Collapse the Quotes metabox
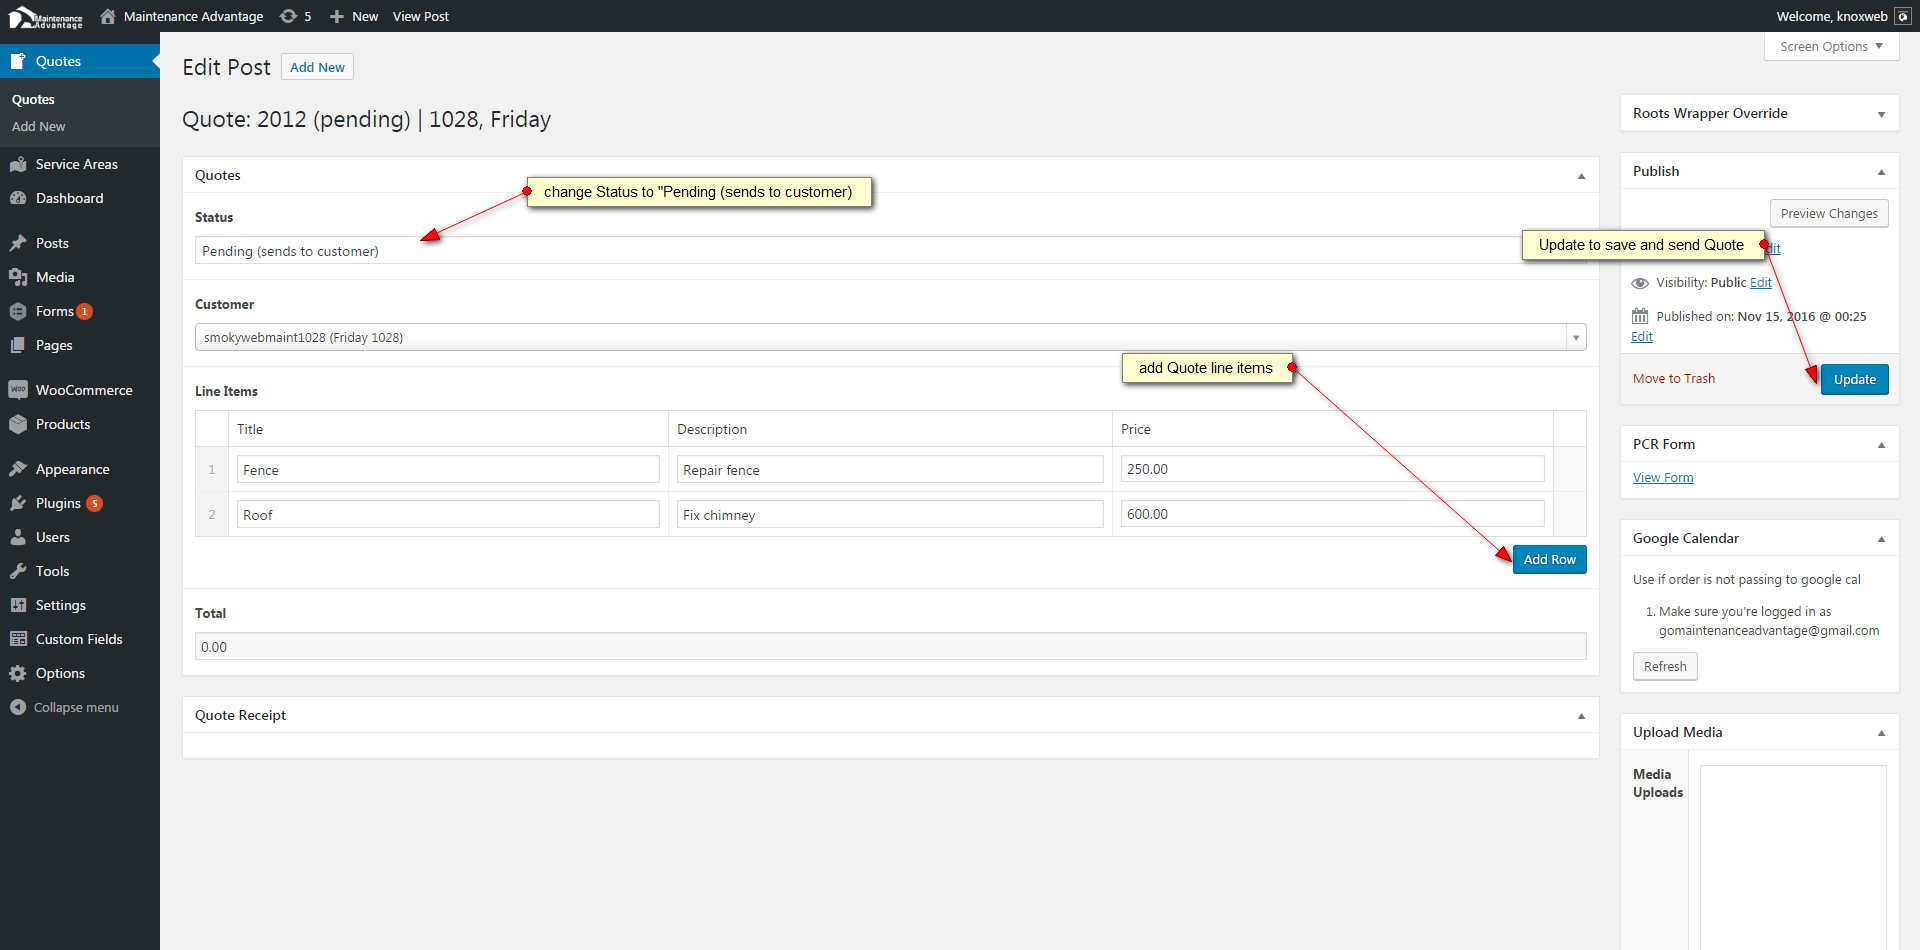 1581,176
